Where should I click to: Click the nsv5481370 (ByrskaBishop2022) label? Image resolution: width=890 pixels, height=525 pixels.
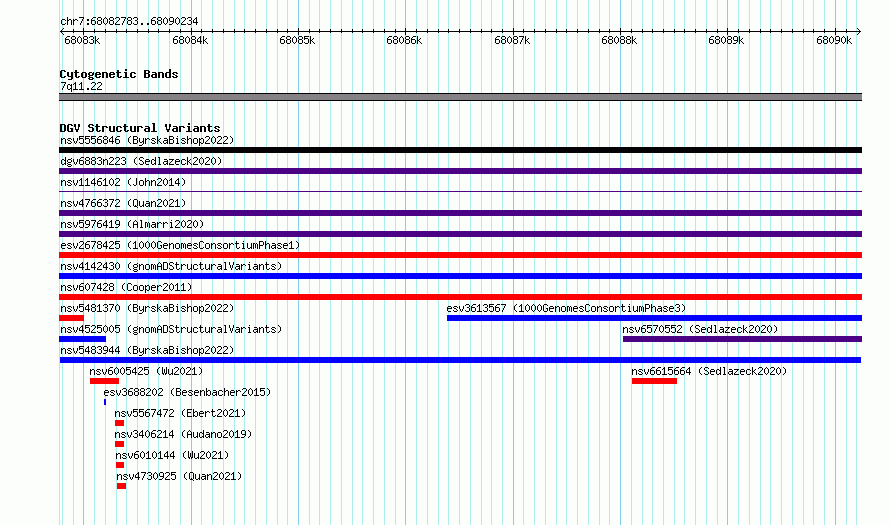click(x=147, y=308)
